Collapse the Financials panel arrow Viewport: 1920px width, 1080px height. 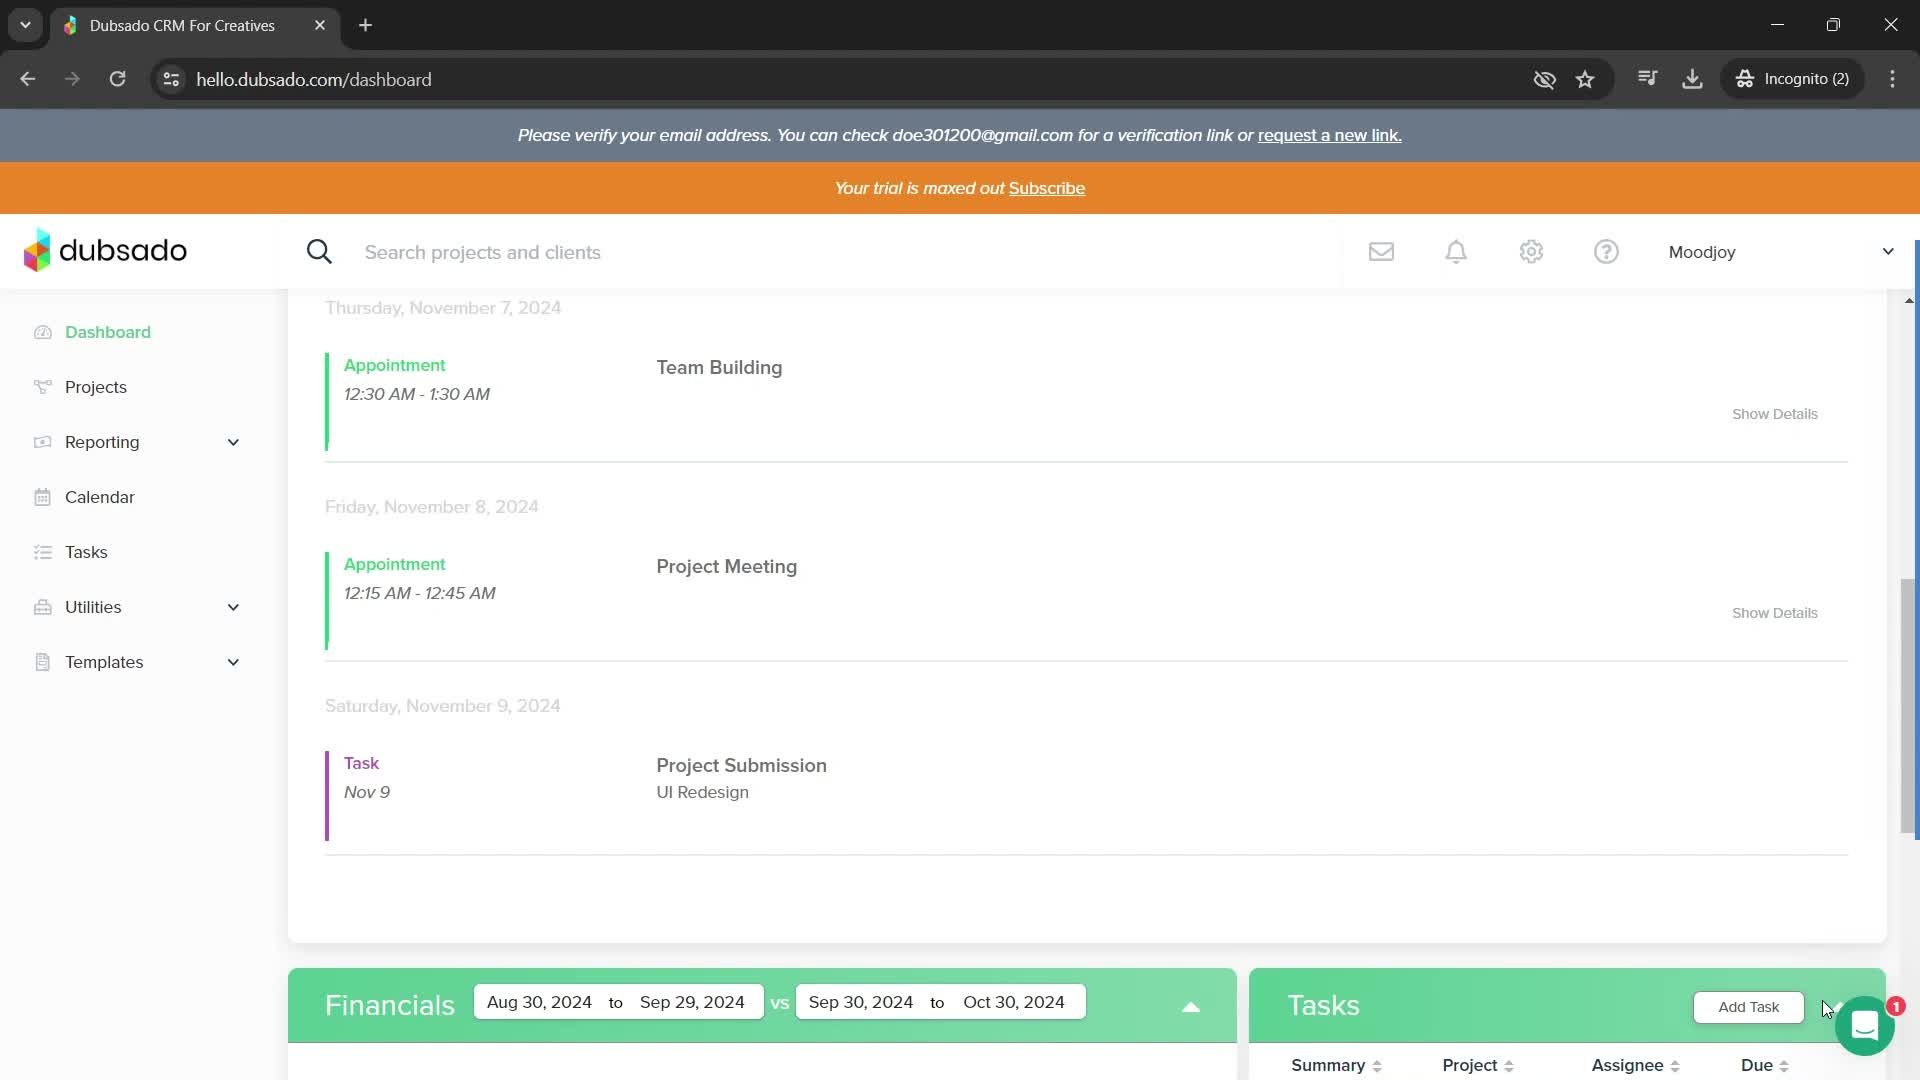pos(1190,1007)
